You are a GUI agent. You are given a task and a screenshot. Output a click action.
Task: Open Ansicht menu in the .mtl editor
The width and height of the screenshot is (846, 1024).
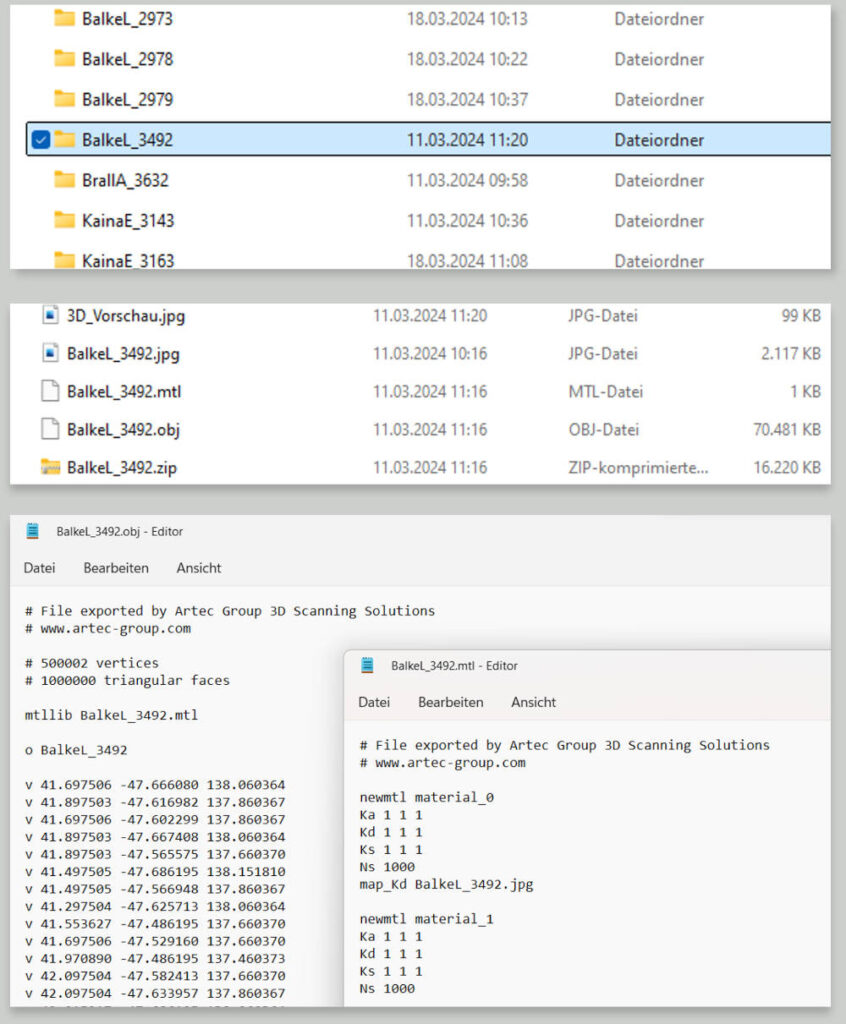pos(534,703)
